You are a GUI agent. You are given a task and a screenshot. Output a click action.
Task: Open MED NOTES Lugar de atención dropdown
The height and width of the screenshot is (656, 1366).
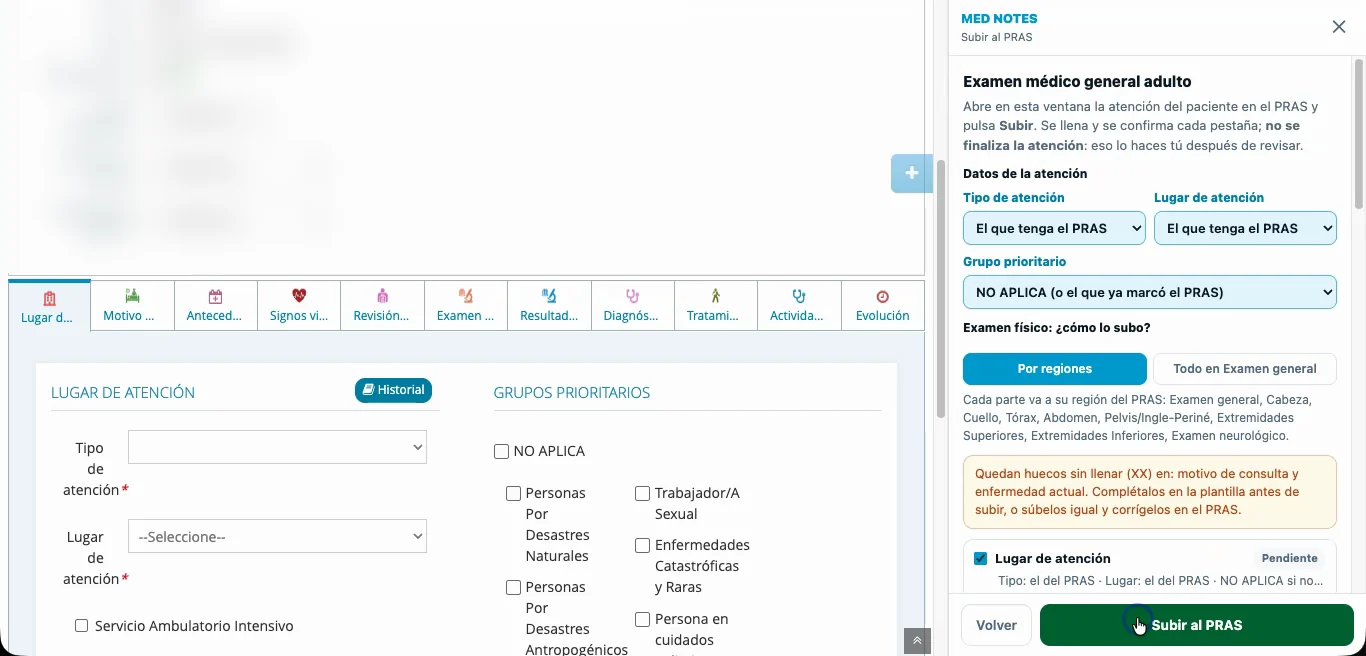click(1245, 228)
